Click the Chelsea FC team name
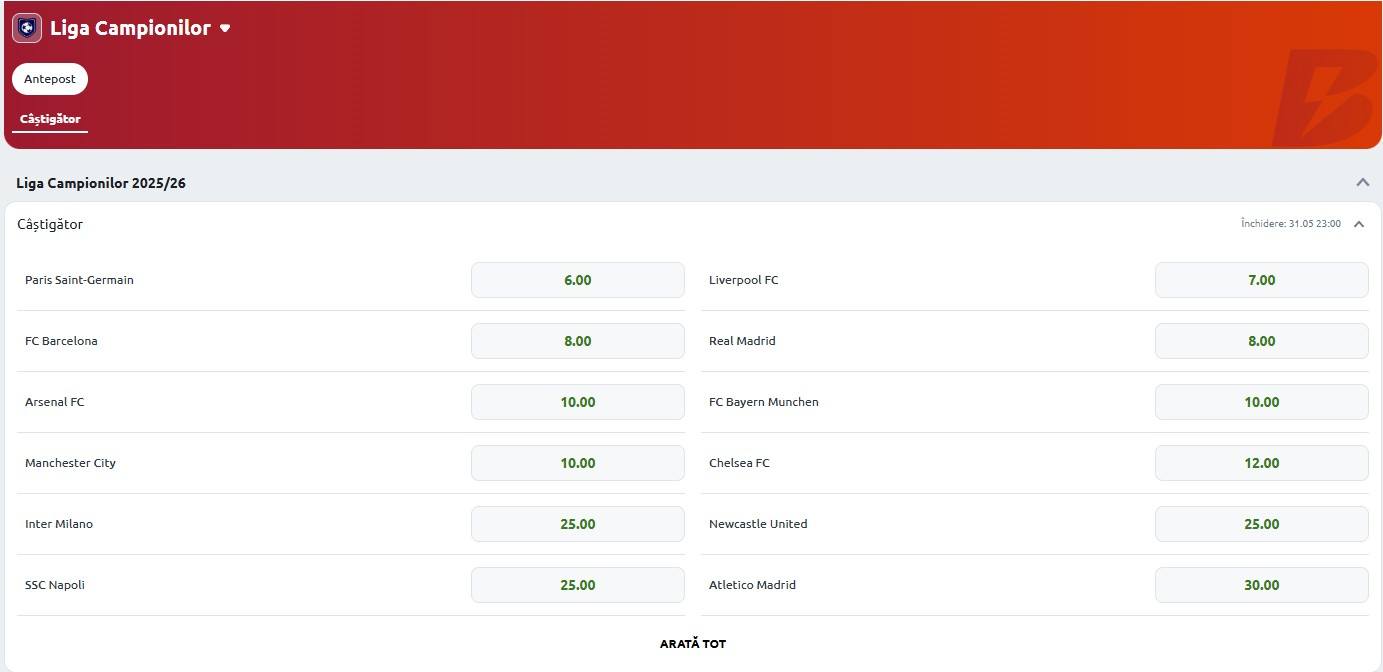 (x=739, y=463)
